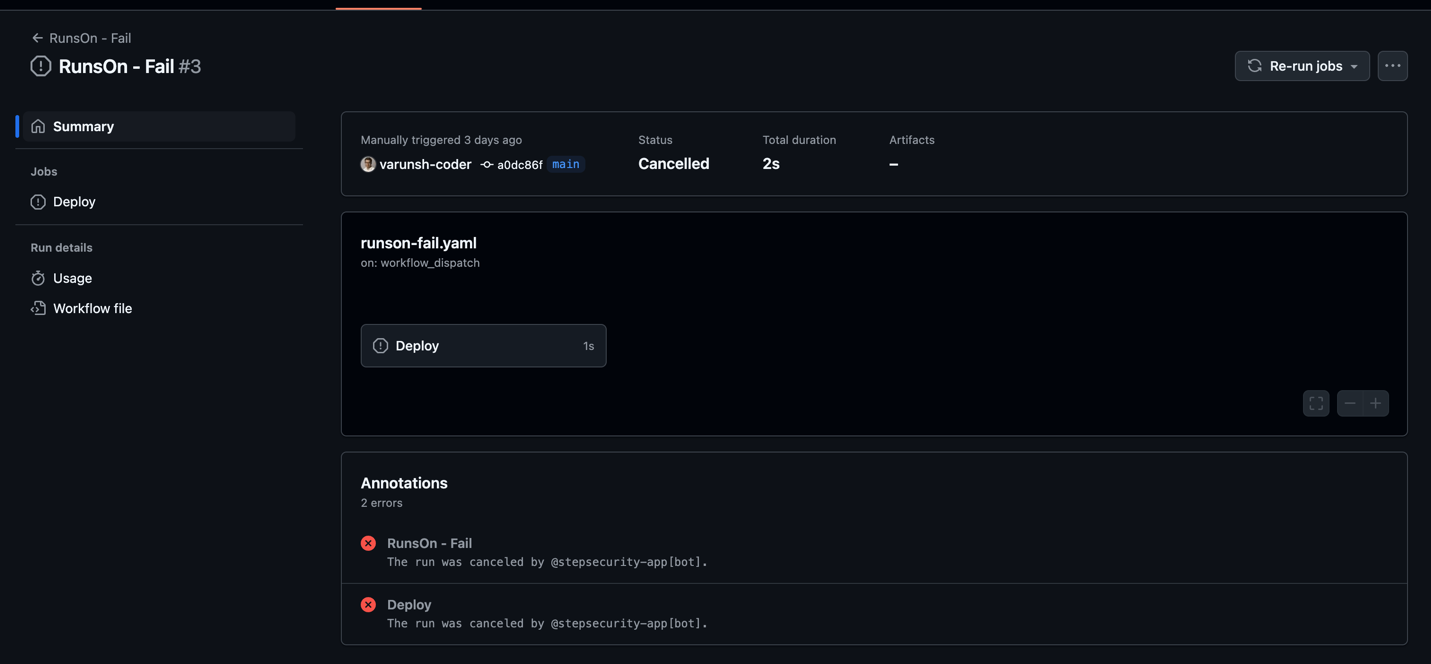Click the red error icon beside Deploy annotation
This screenshot has width=1431, height=664.
368,605
